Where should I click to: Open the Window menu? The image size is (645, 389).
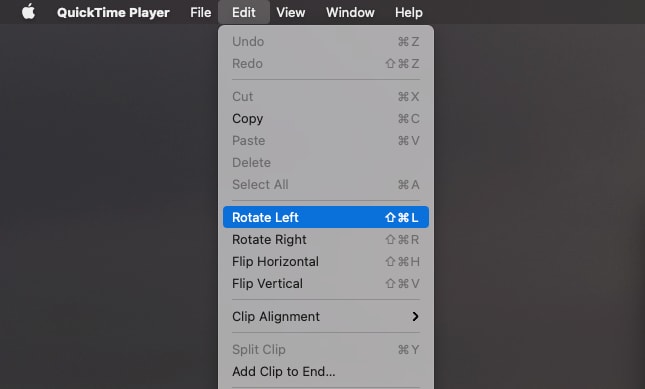(x=350, y=12)
